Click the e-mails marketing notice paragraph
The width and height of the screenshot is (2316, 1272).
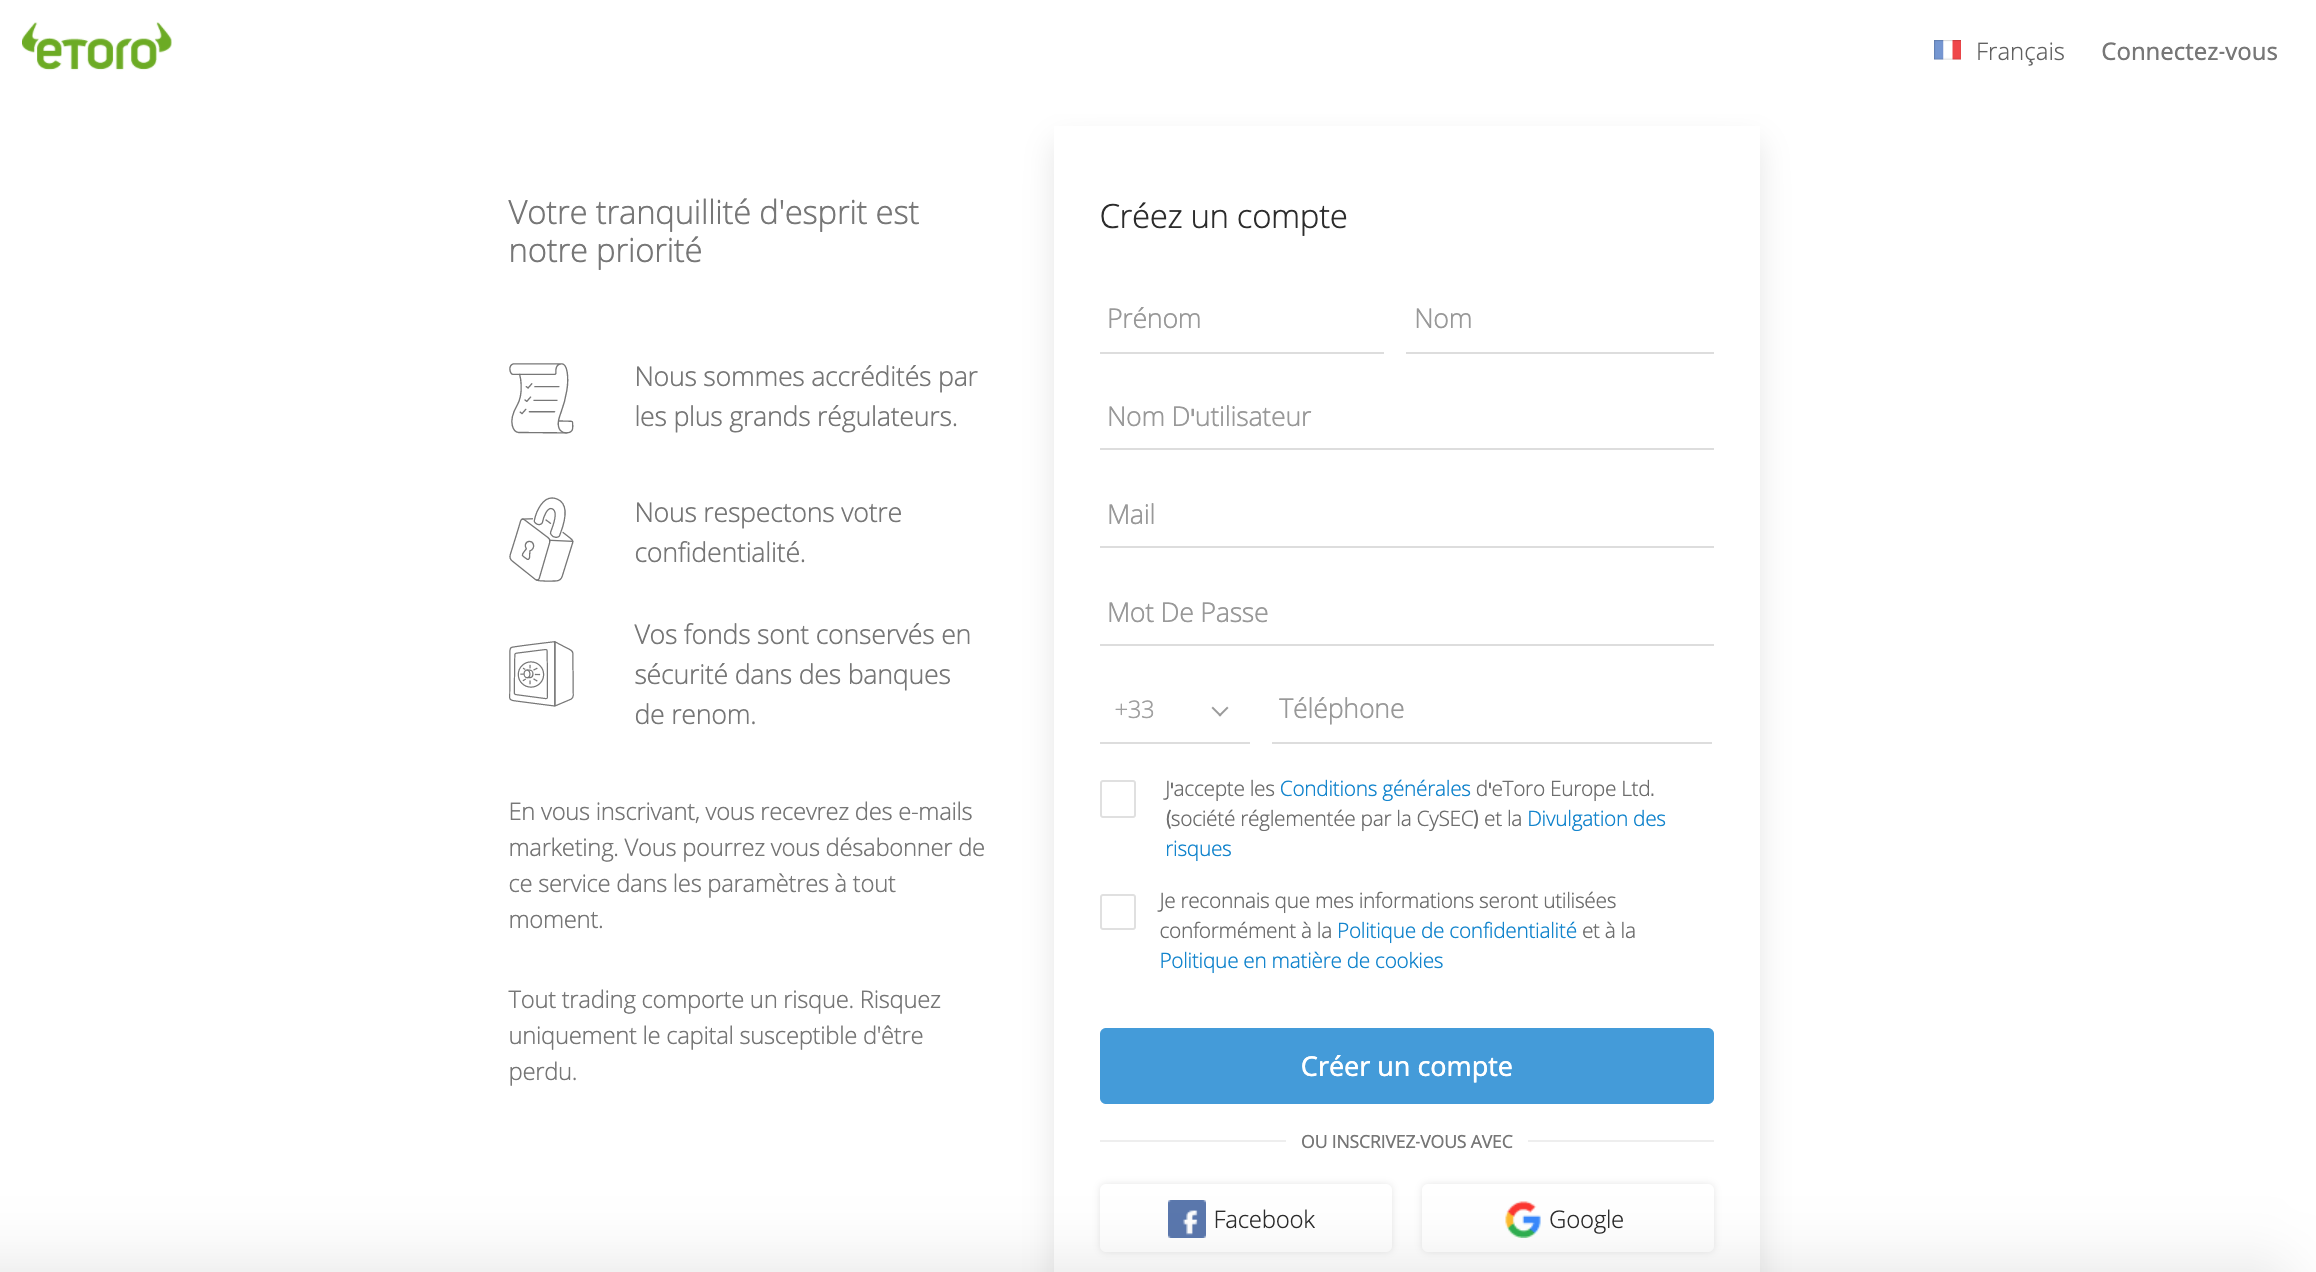747,865
